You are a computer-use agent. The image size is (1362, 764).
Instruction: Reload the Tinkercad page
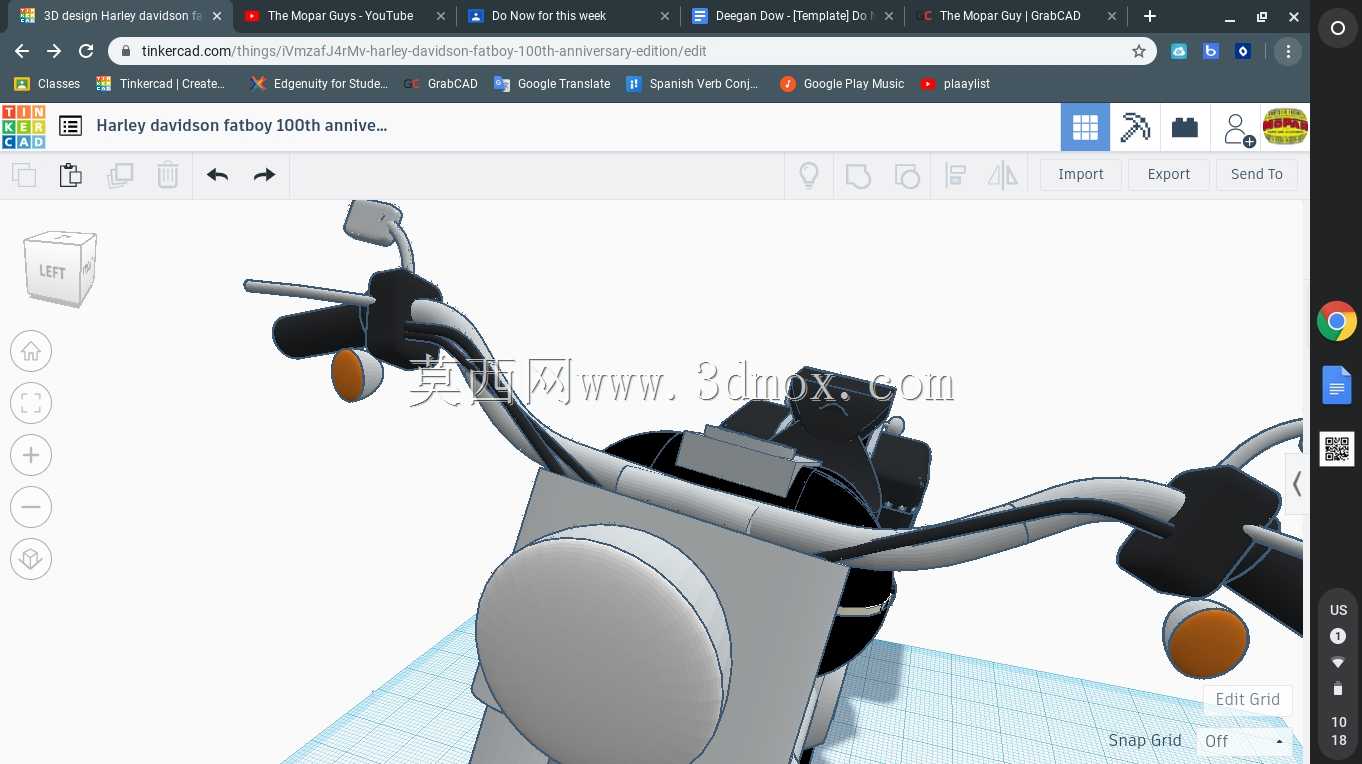[x=86, y=51]
